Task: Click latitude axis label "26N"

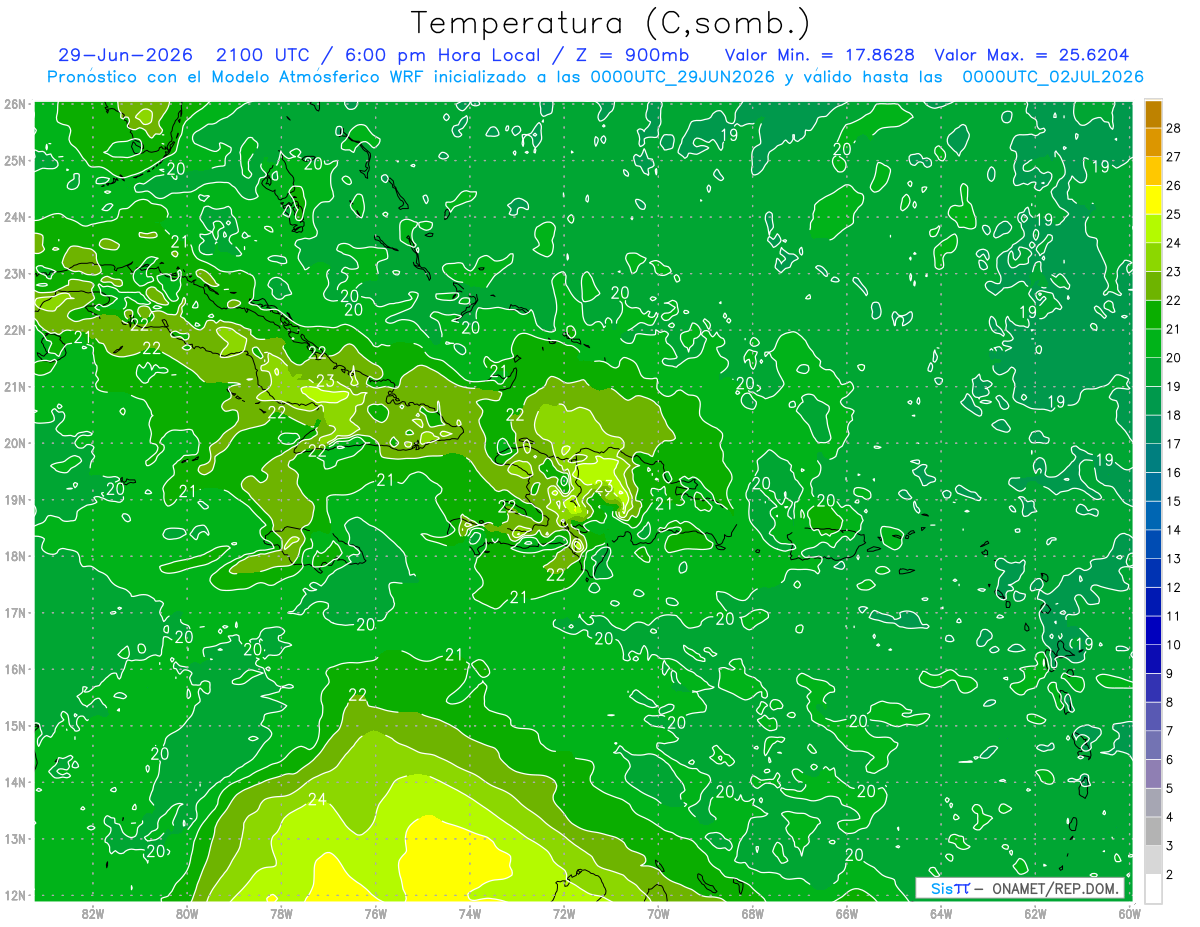Action: [14, 104]
